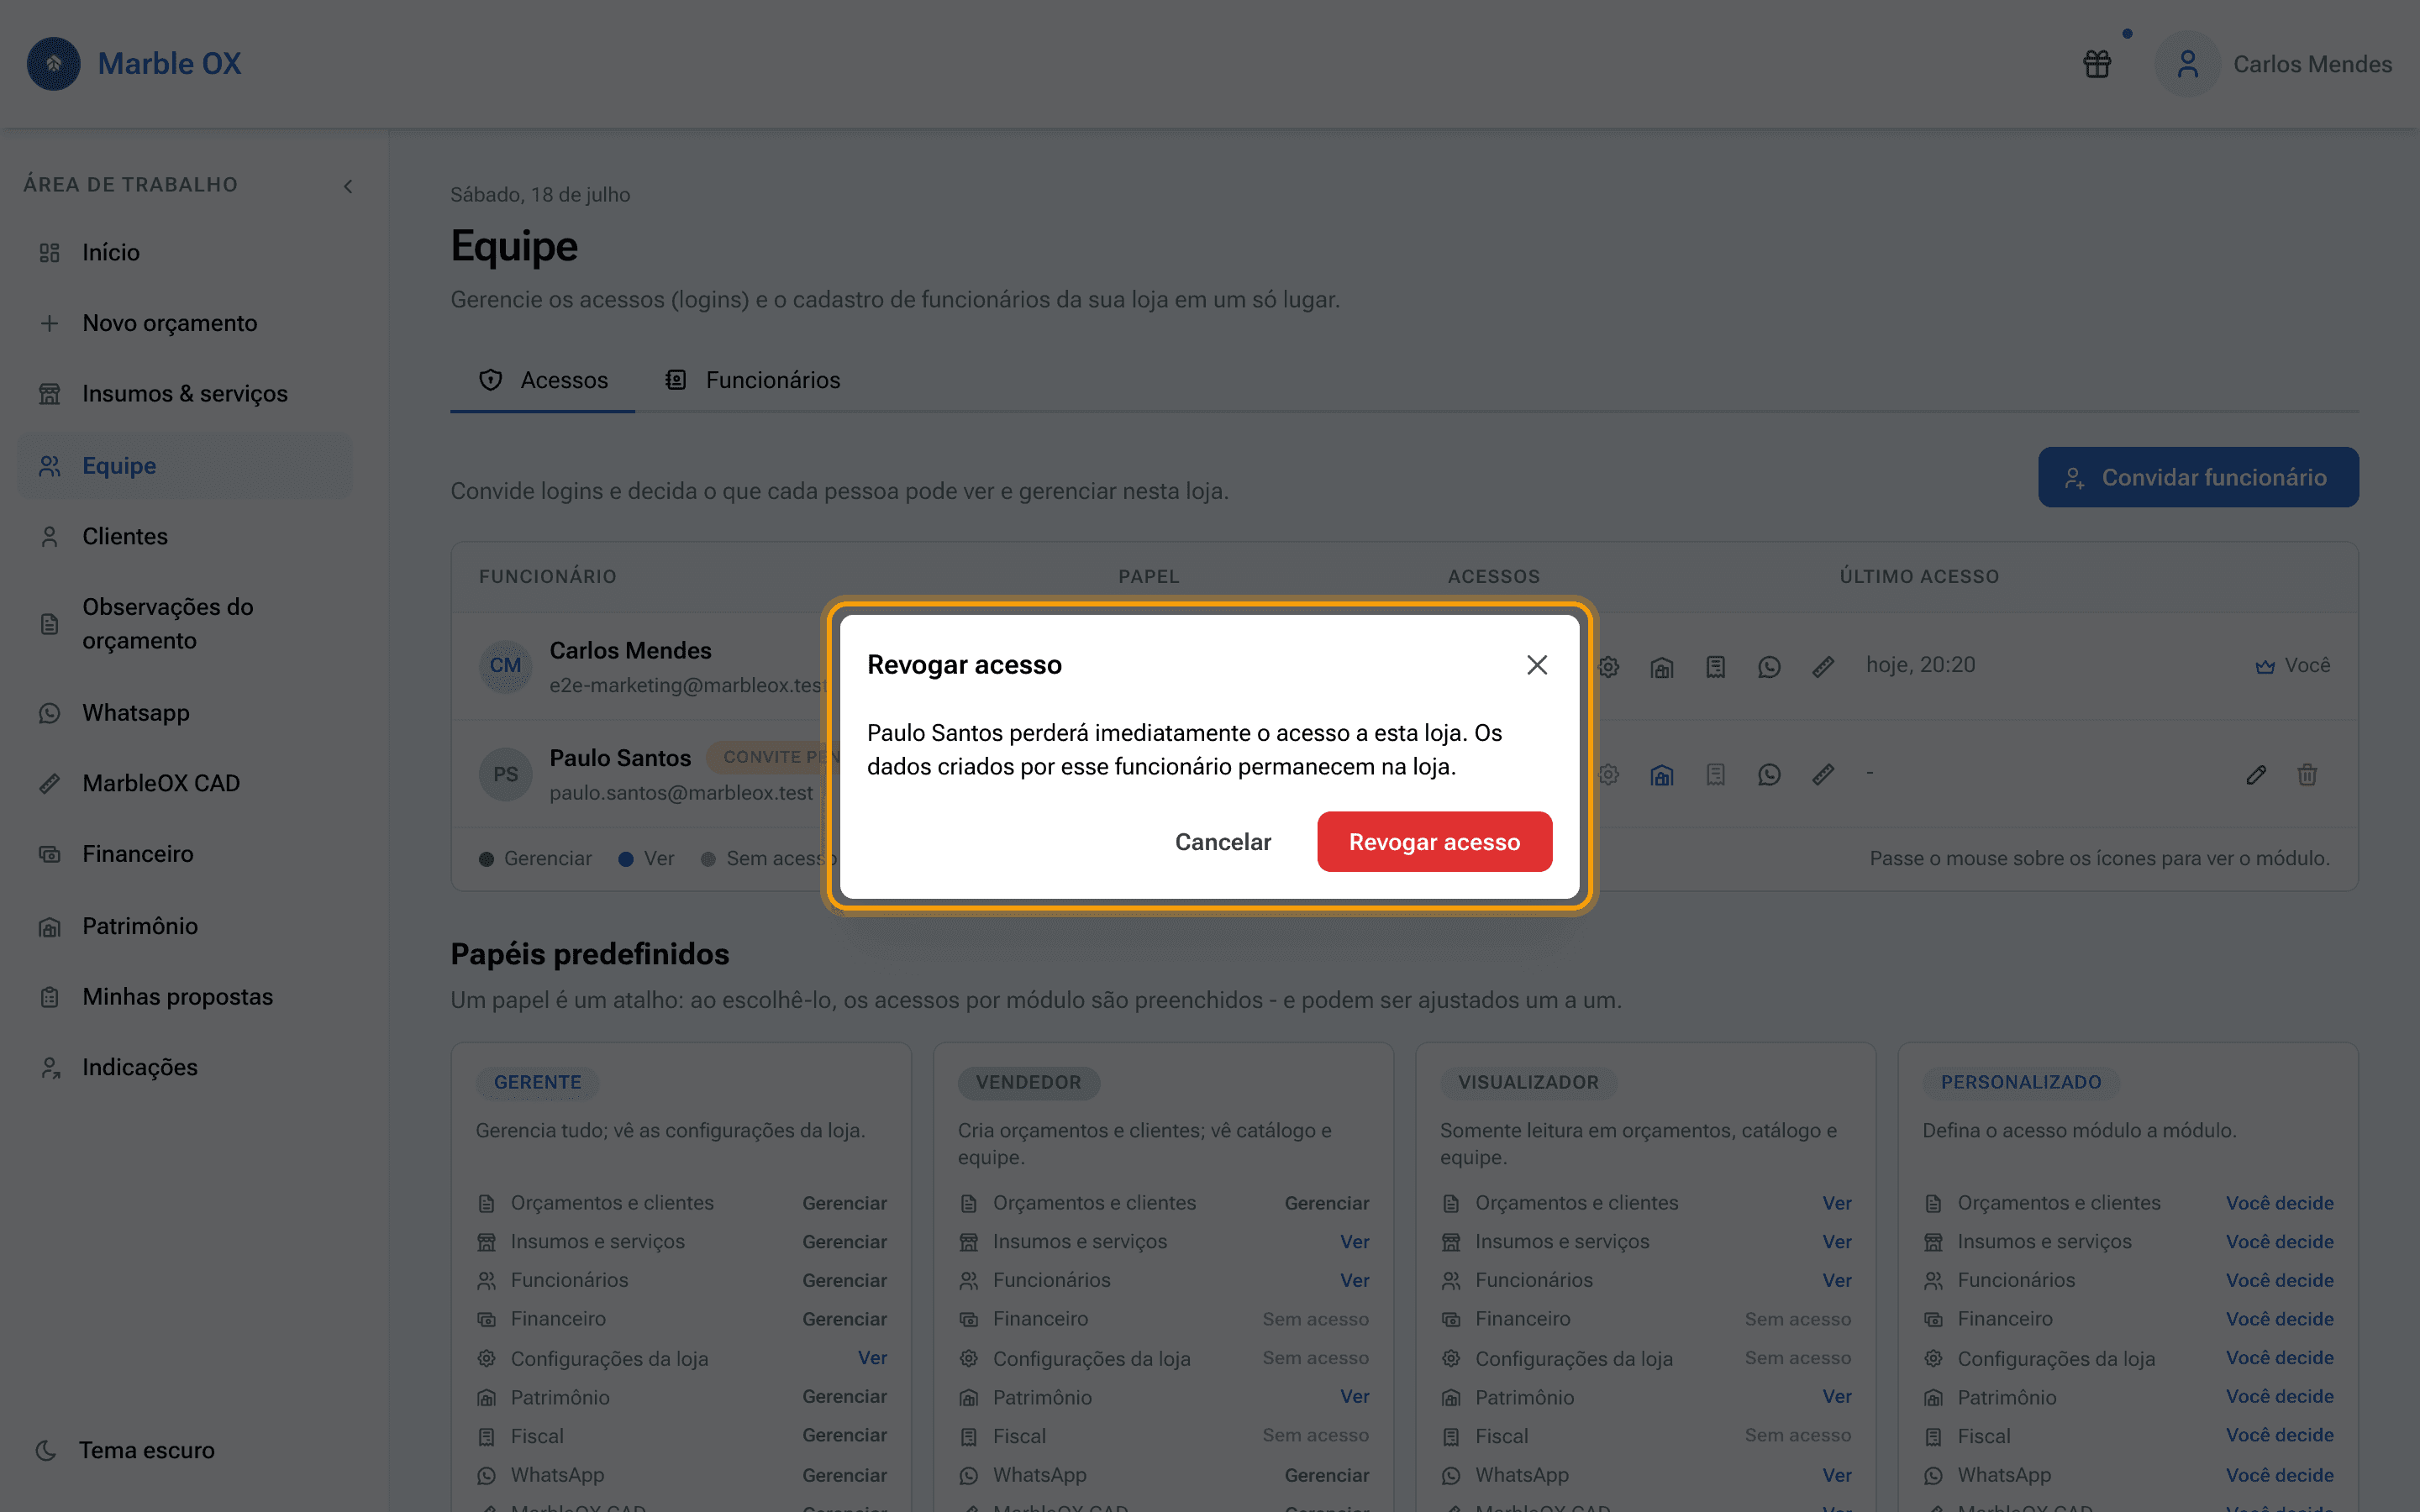Click Patrimônio building icon in Carlos Mendes row

point(1662,667)
